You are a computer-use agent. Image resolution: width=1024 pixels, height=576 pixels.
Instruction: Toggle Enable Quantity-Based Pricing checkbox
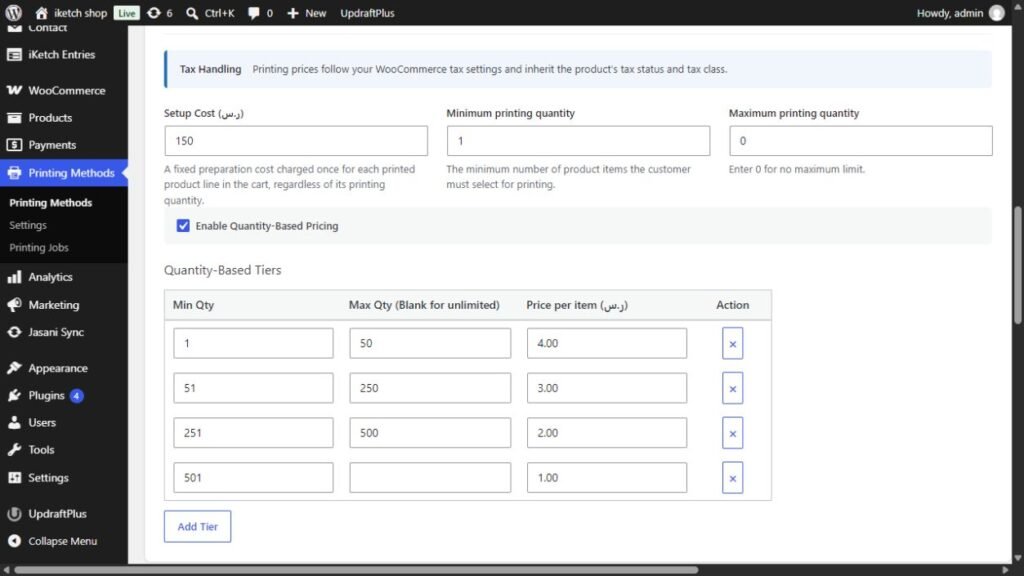(x=183, y=226)
